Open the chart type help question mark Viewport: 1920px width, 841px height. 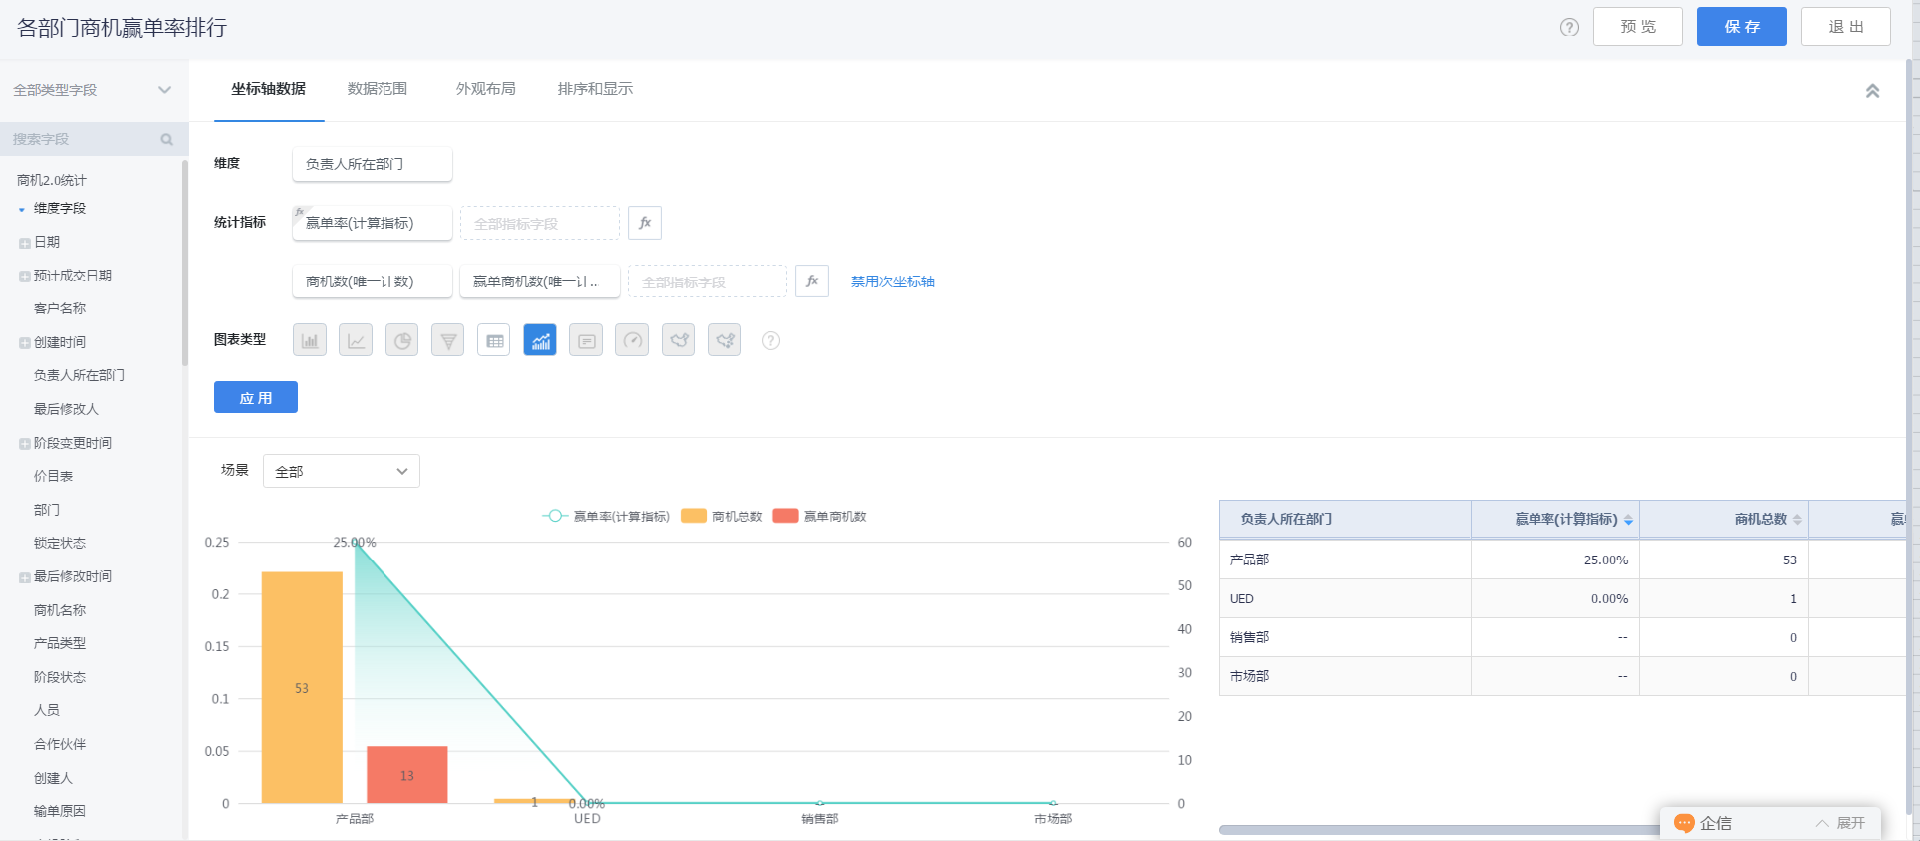[771, 341]
